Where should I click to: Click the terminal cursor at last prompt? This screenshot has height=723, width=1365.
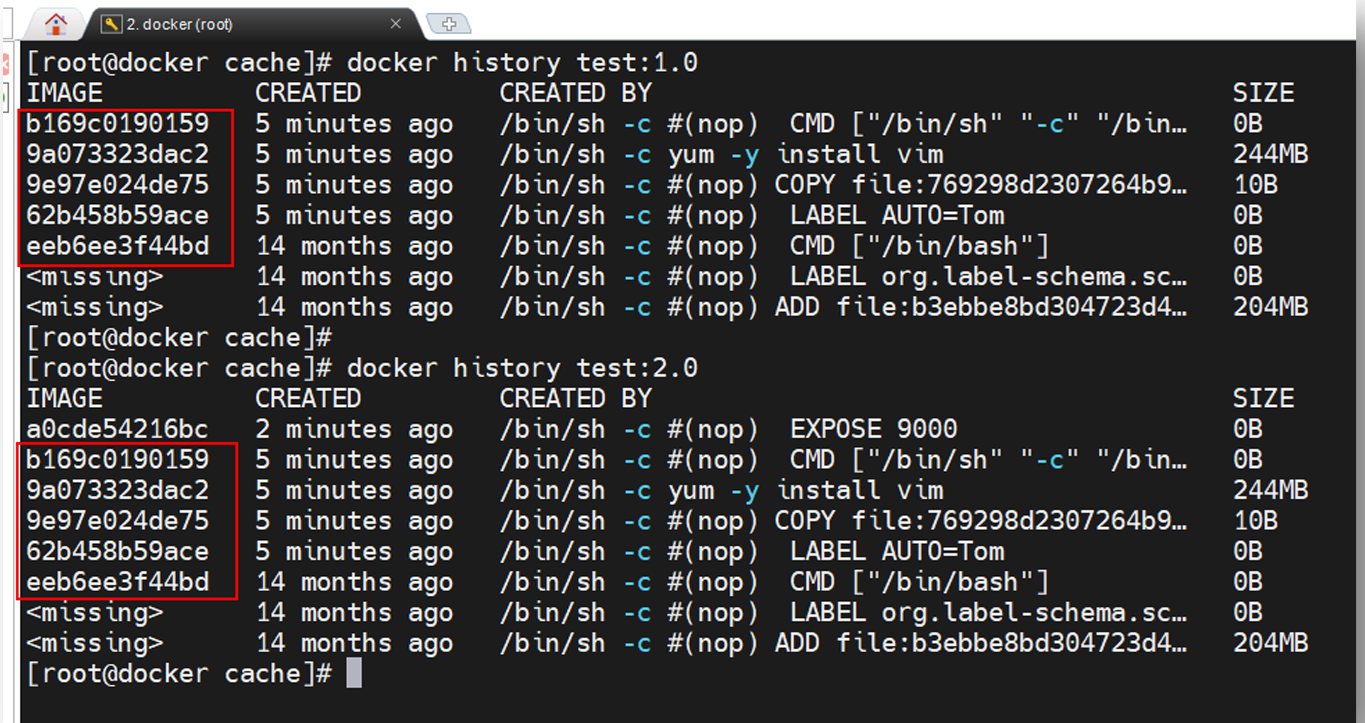point(353,674)
